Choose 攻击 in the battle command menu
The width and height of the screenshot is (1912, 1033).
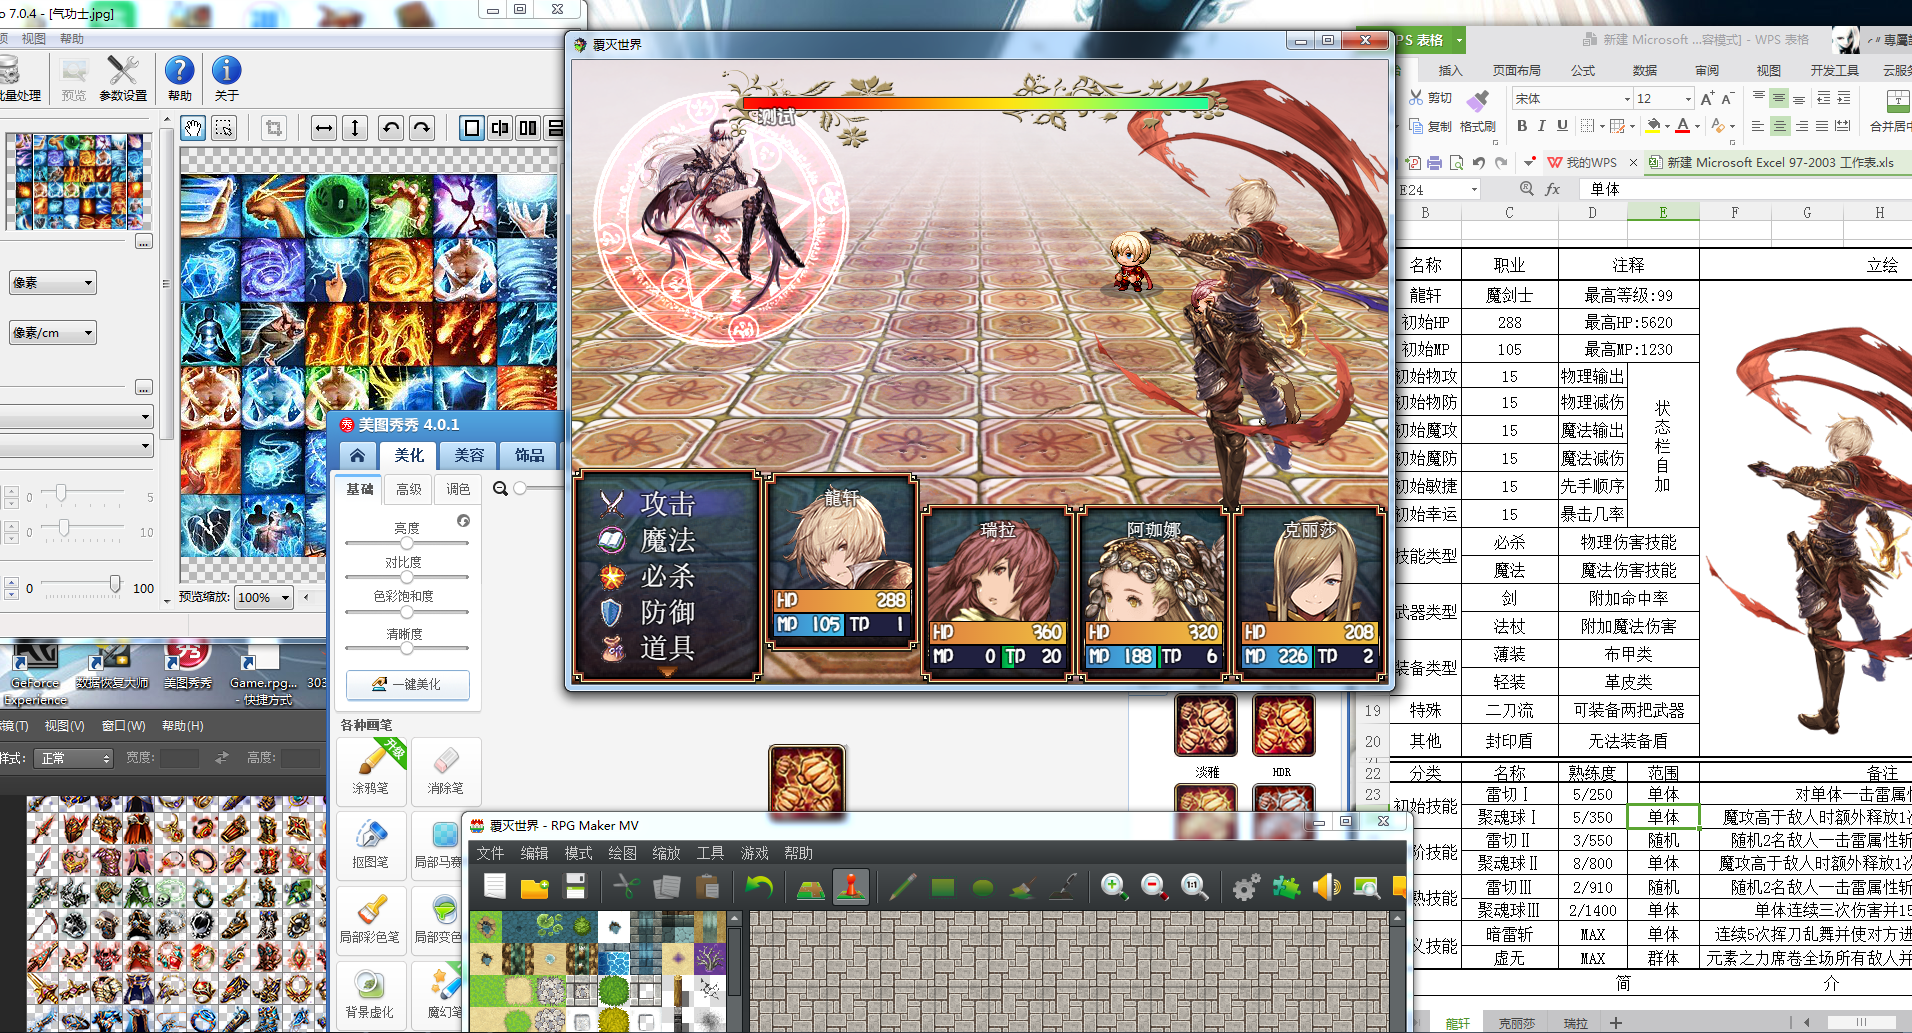click(667, 504)
